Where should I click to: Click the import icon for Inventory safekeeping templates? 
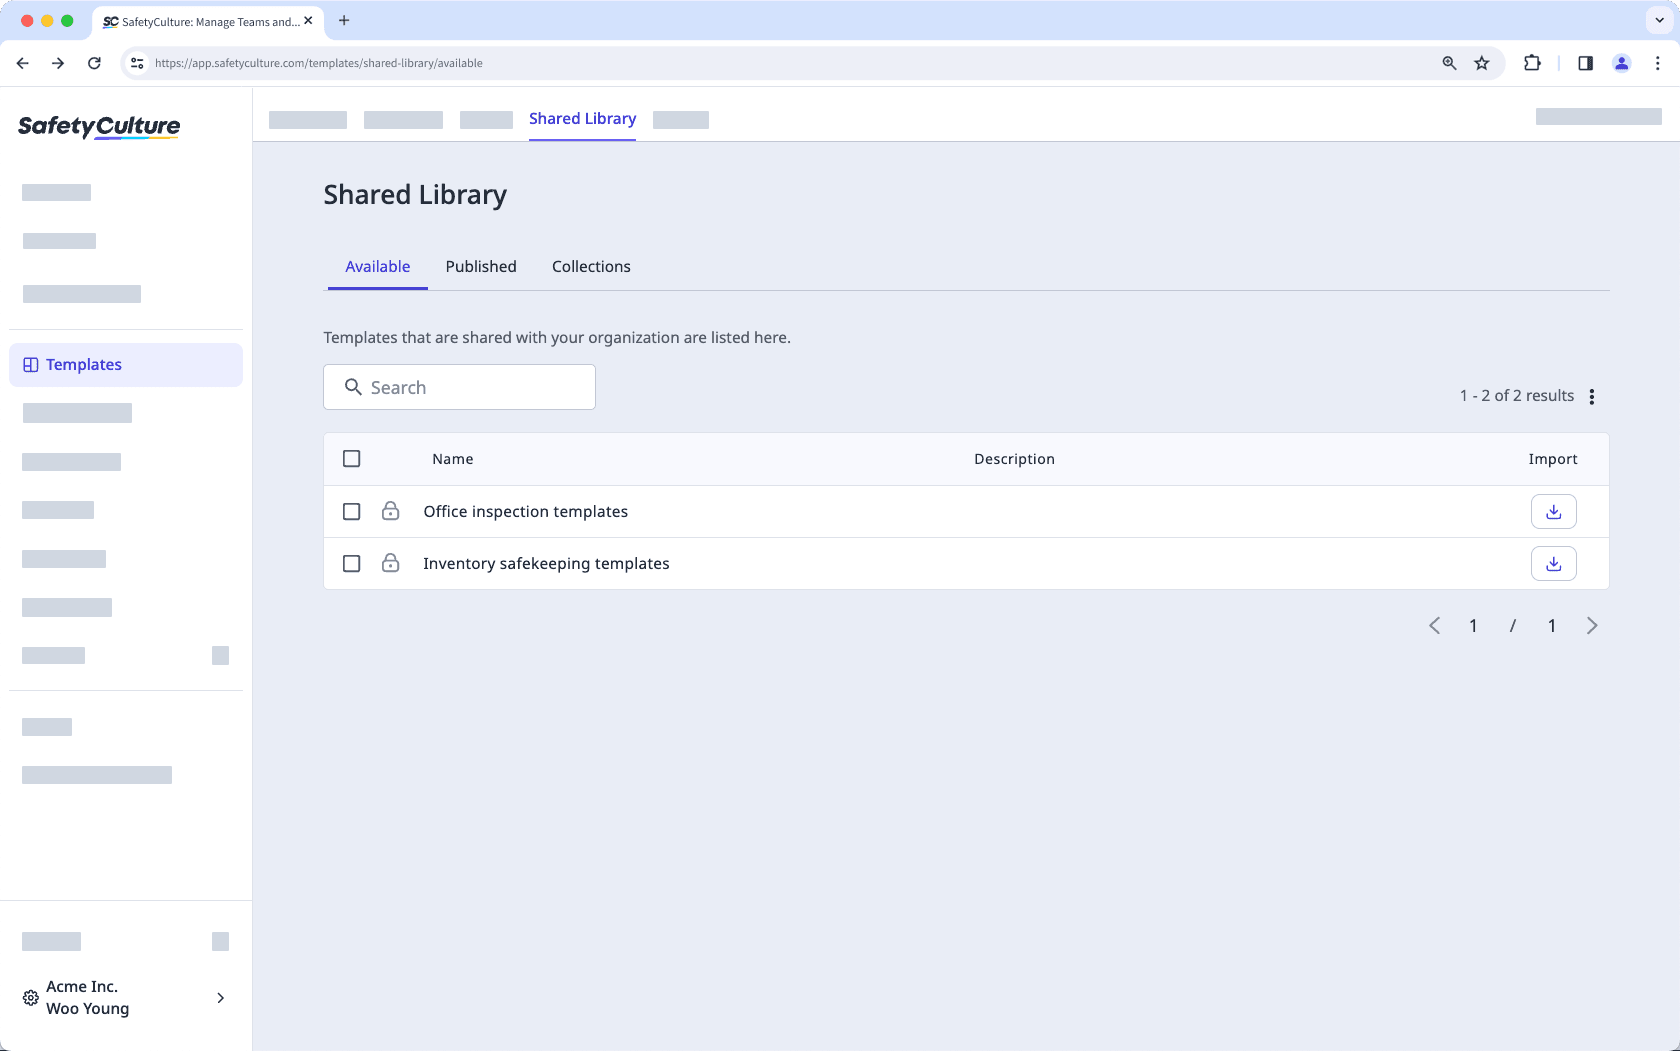coord(1553,563)
